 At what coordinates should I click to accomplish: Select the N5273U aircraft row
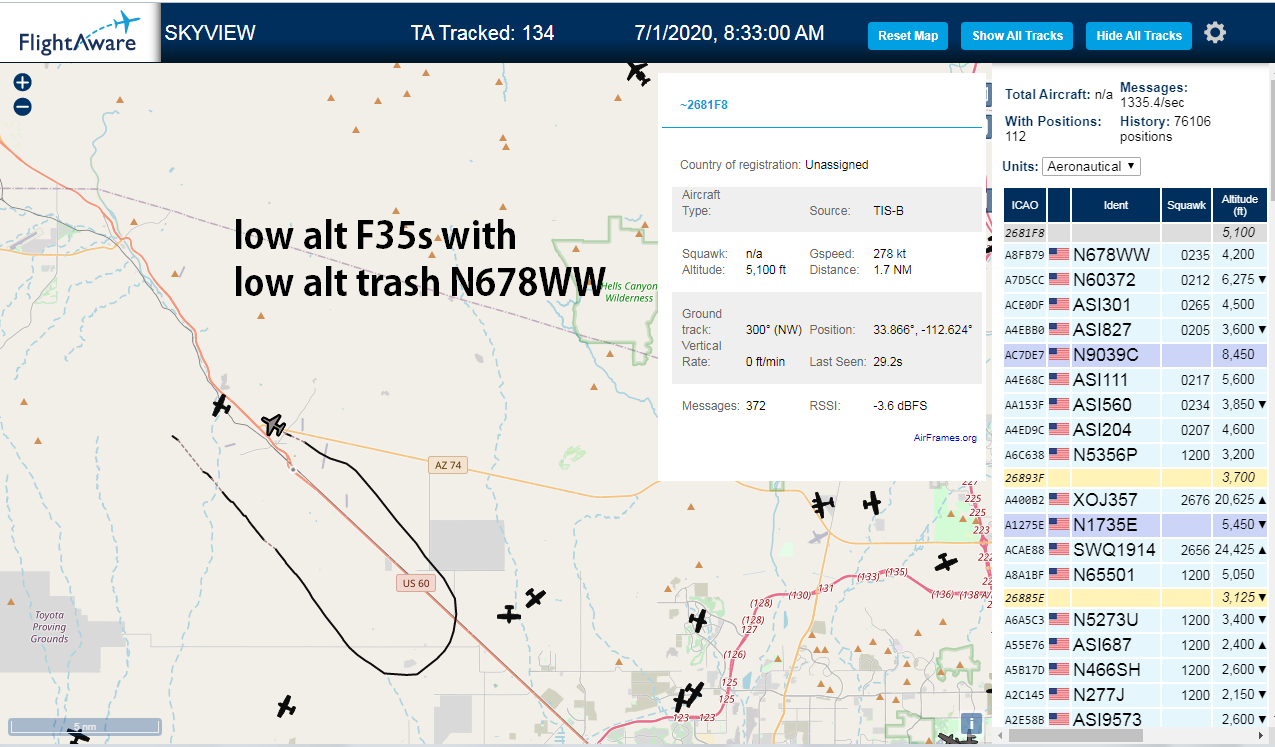[1137, 620]
